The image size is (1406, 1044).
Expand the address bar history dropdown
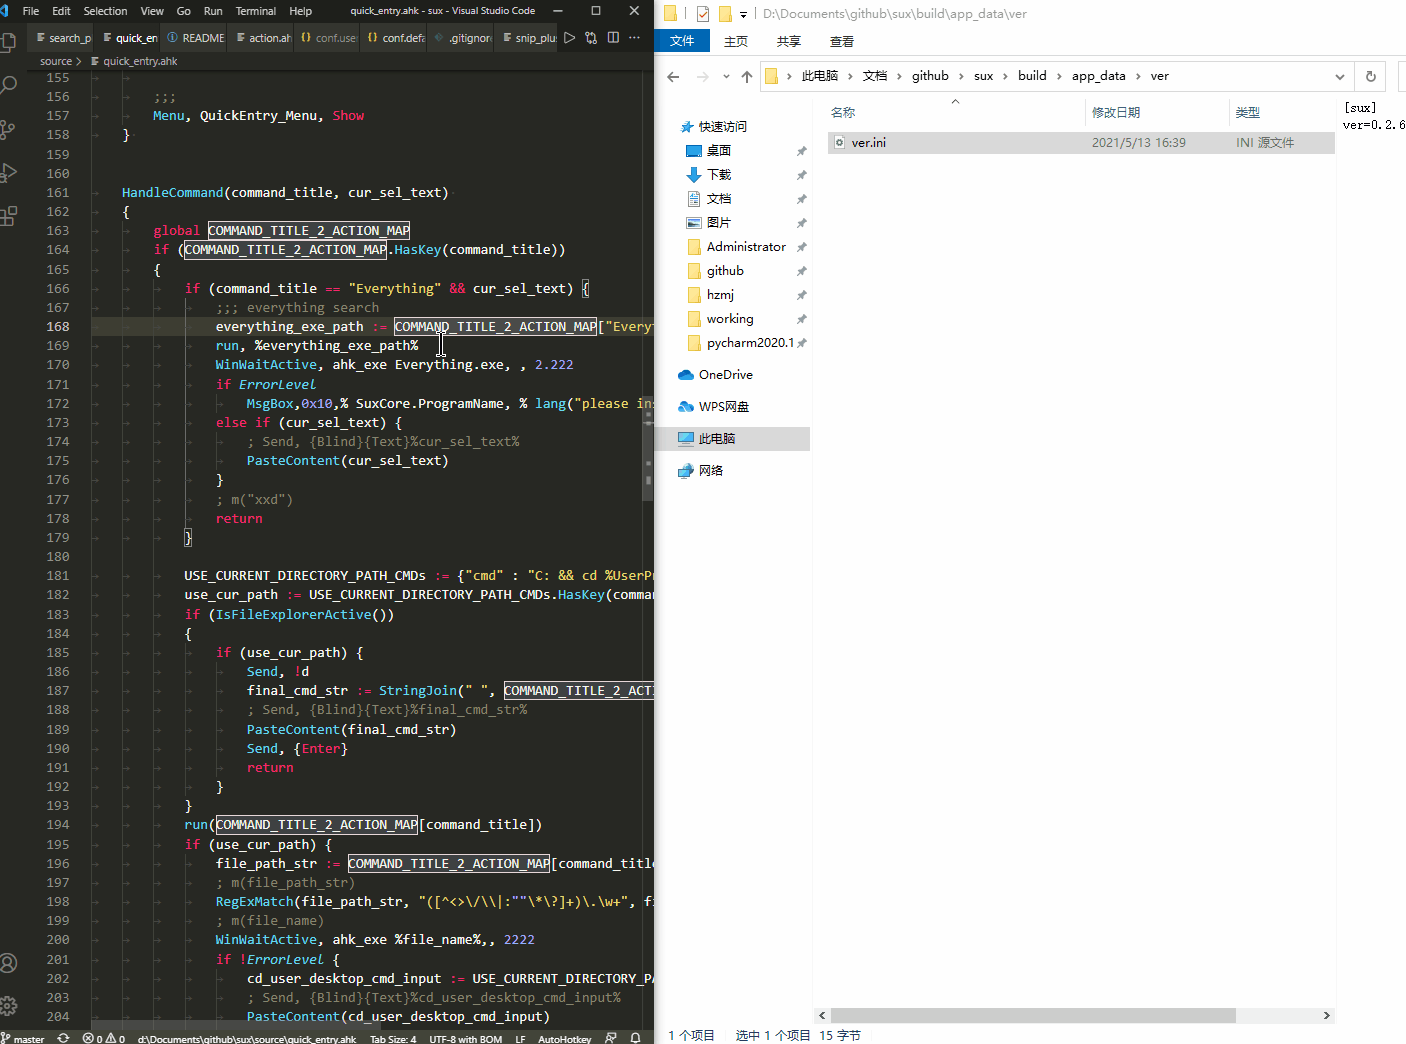pos(1339,76)
